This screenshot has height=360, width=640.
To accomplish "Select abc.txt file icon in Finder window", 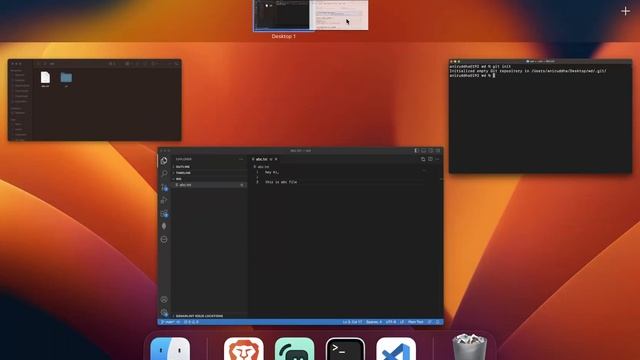I will (45, 78).
